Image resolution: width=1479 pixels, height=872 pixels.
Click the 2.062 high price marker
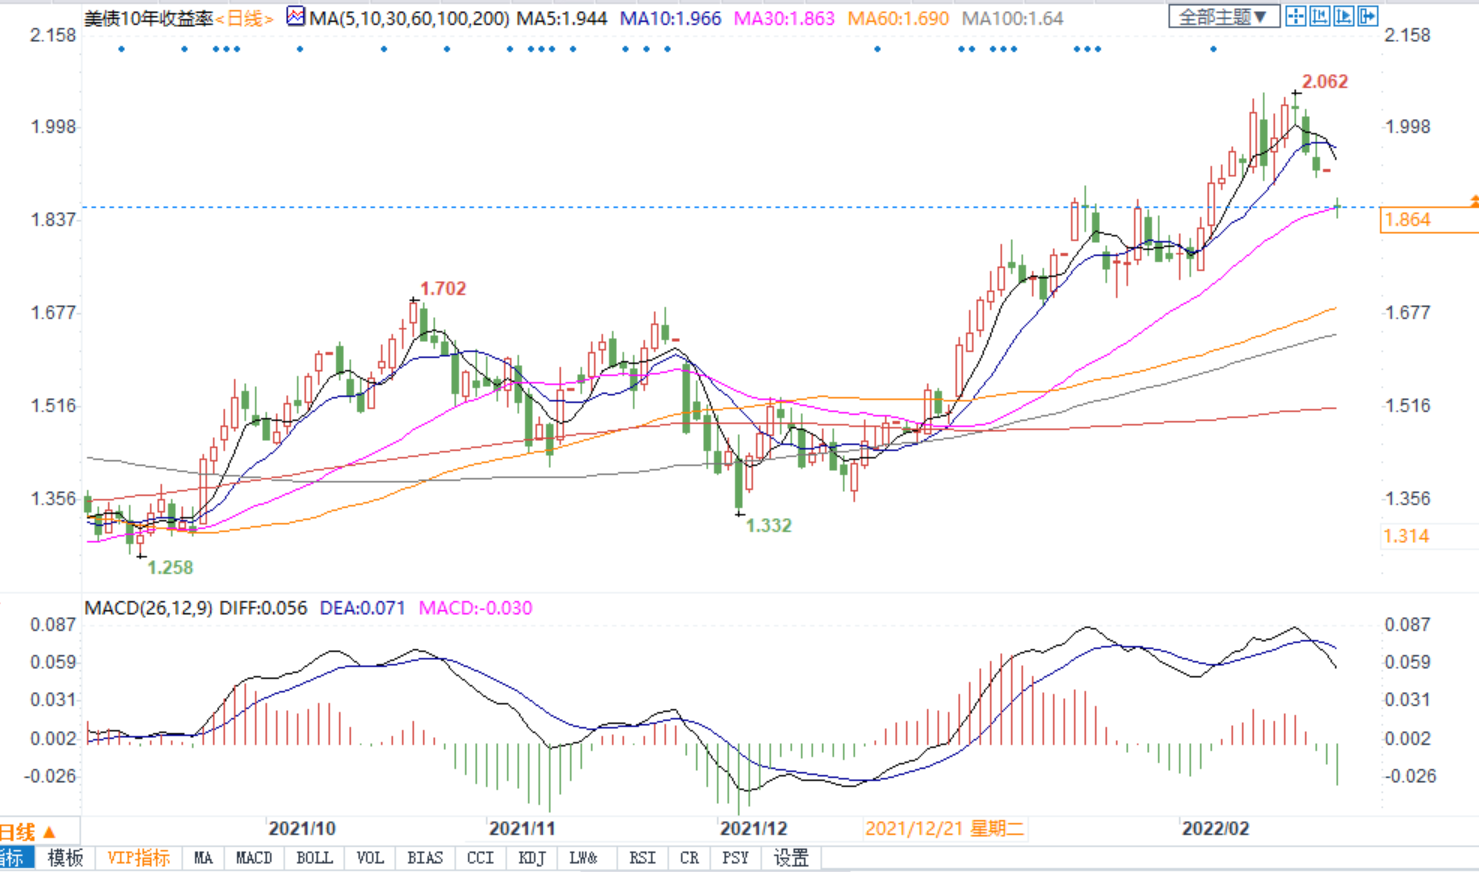(1325, 82)
